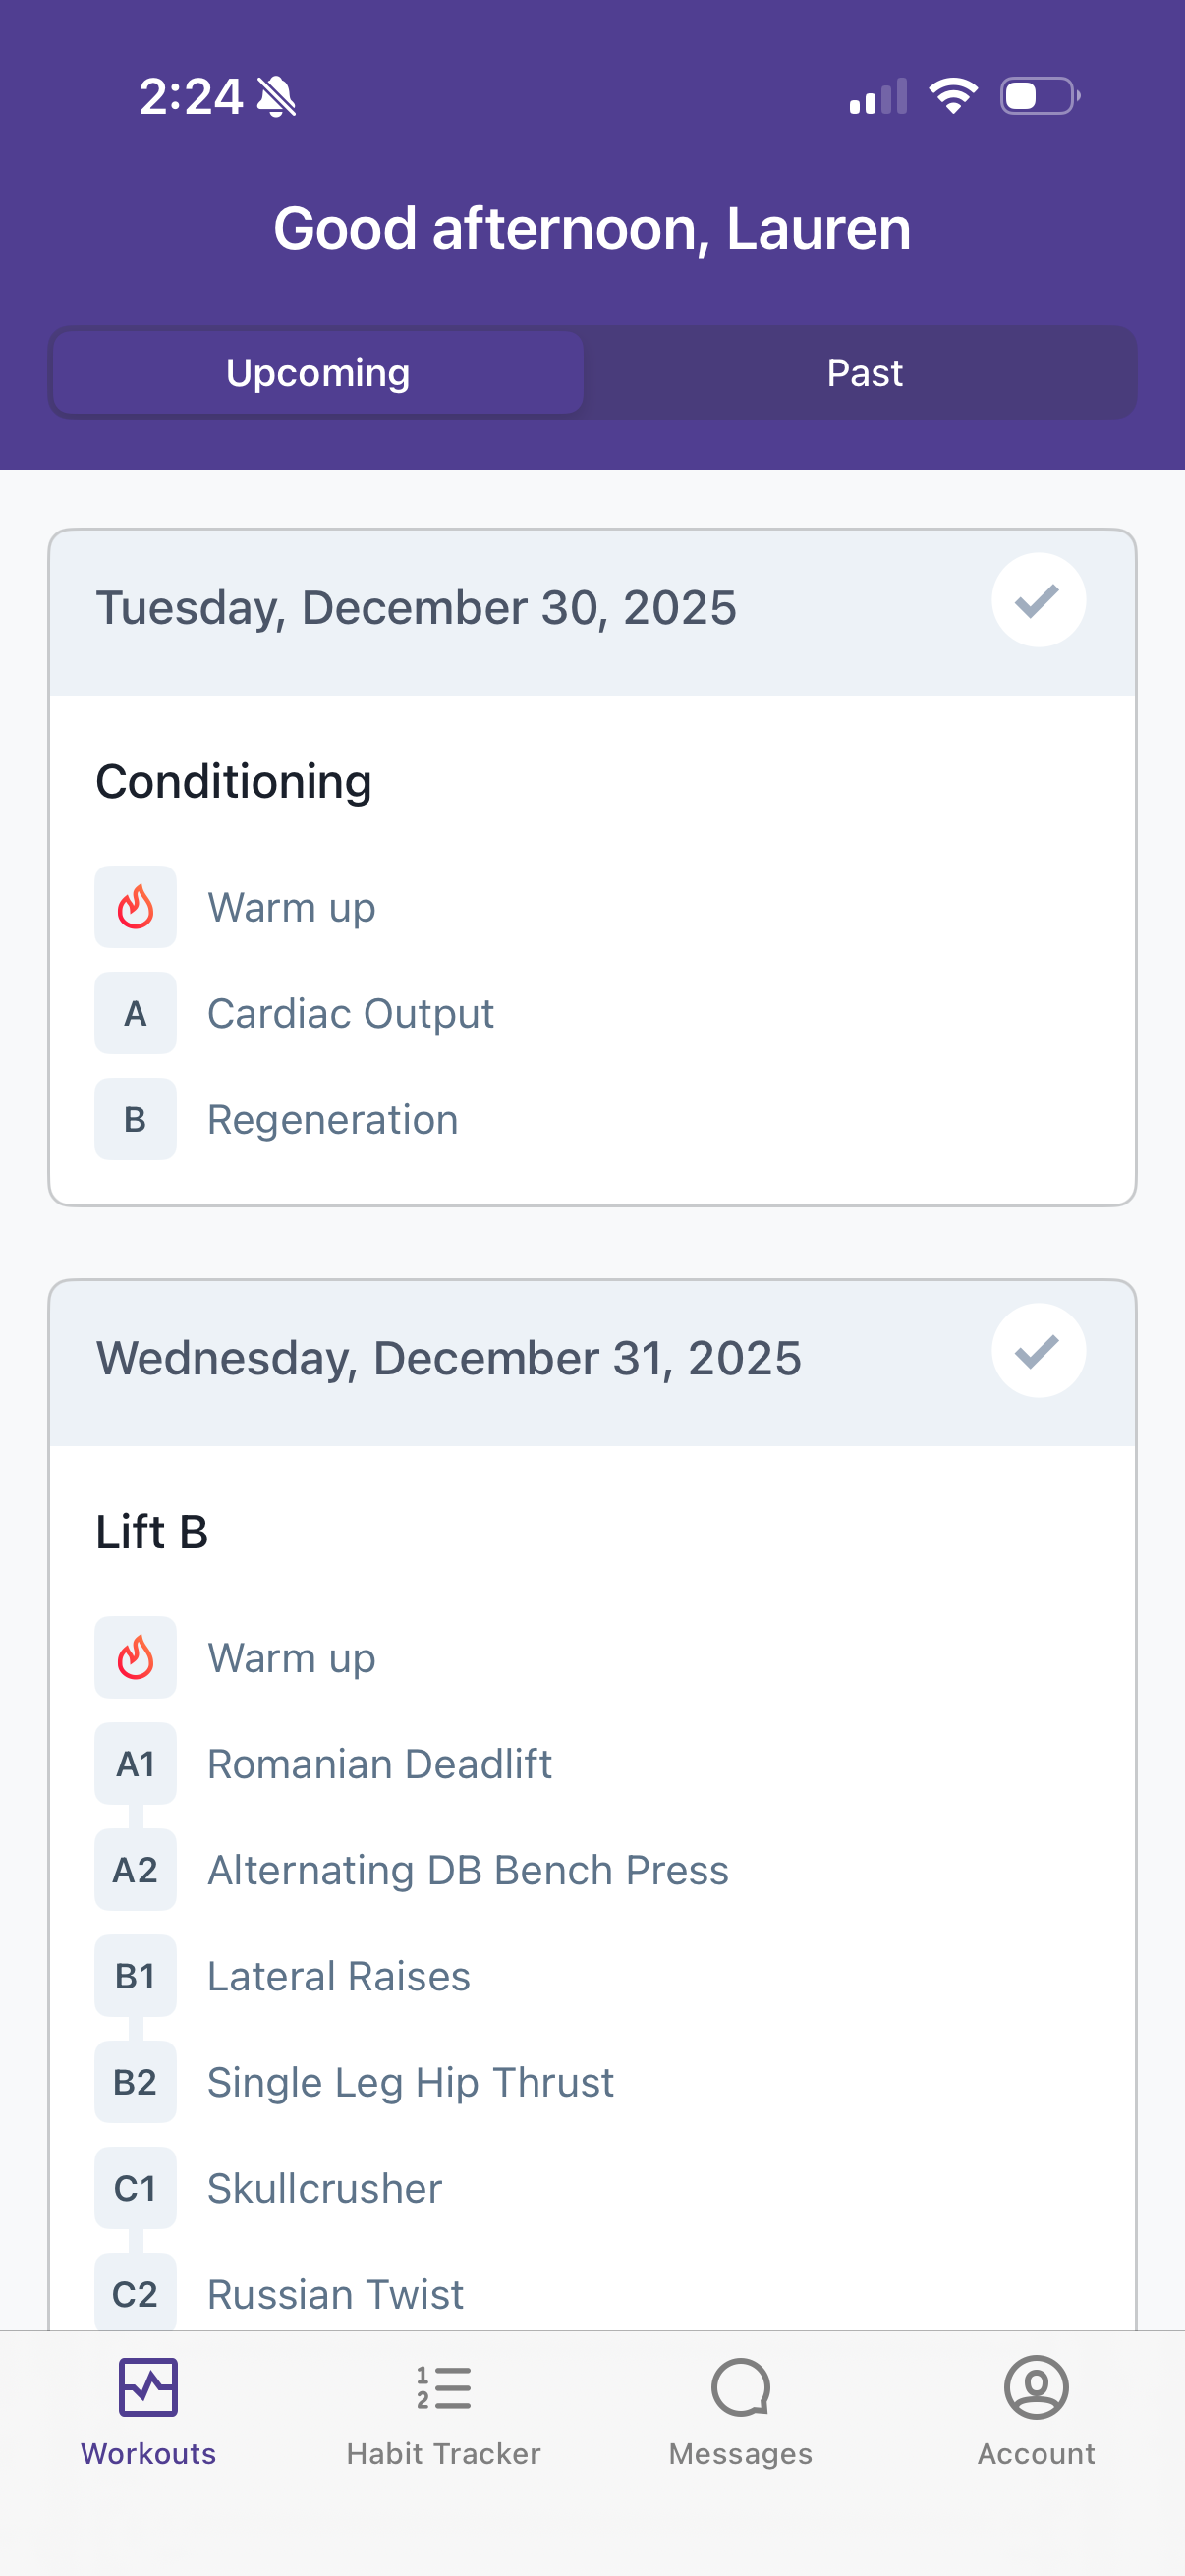Viewport: 1185px width, 2576px height.
Task: Tap the Wi-Fi status bar icon
Action: click(x=952, y=96)
